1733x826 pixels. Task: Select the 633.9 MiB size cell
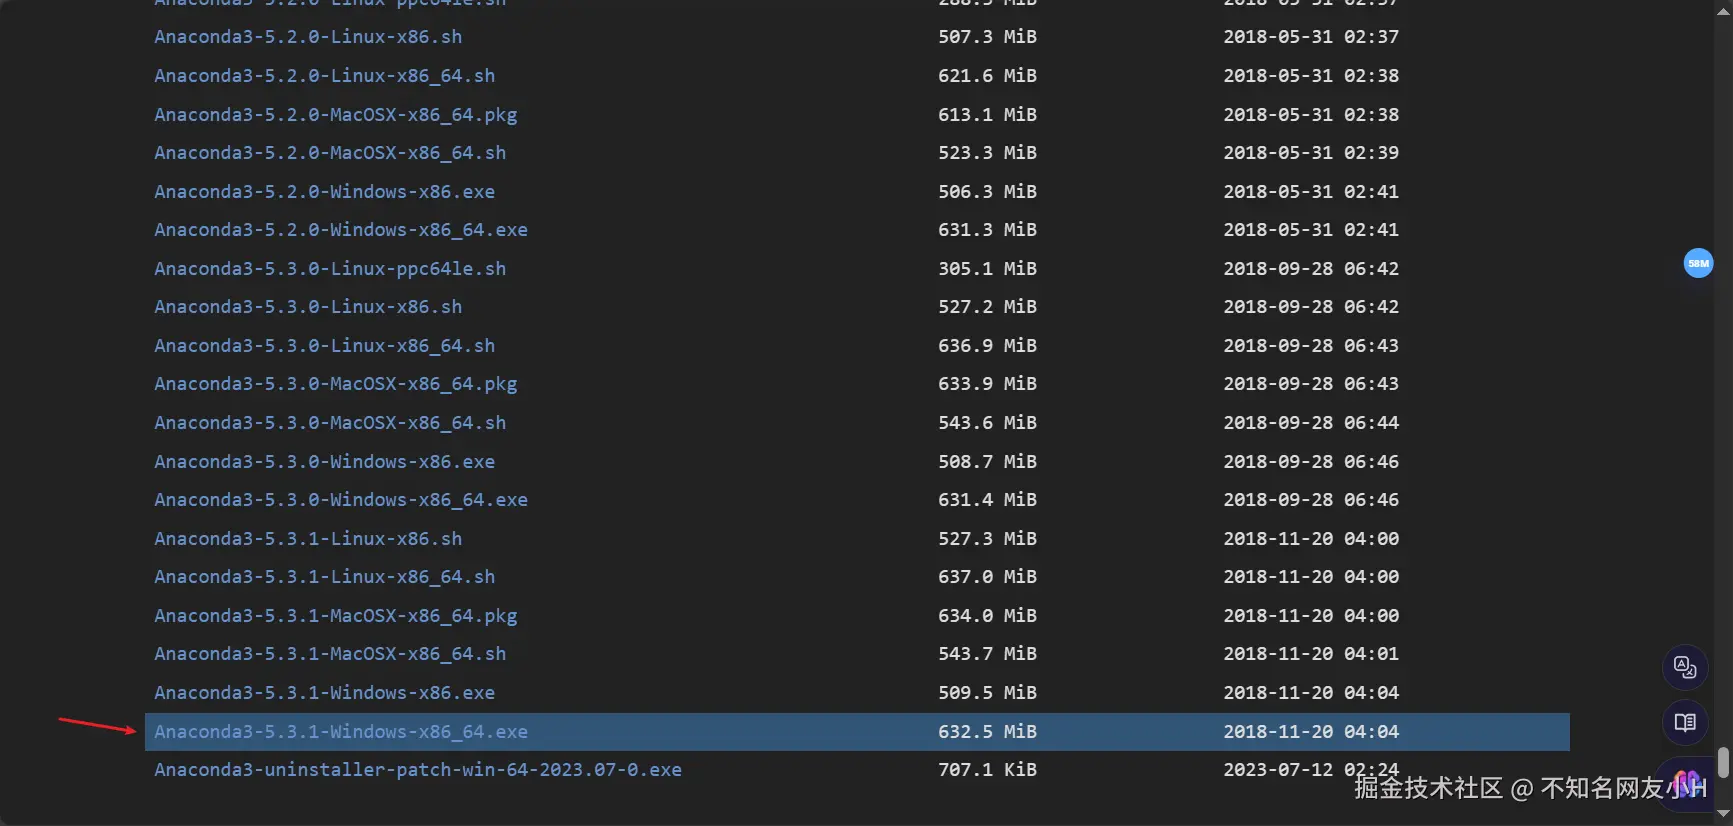click(x=987, y=384)
